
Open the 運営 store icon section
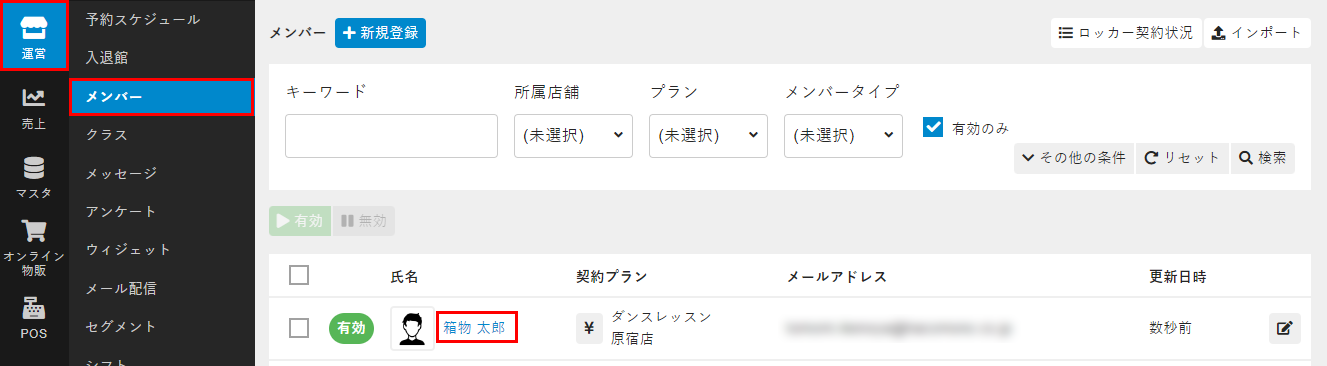pos(34,36)
